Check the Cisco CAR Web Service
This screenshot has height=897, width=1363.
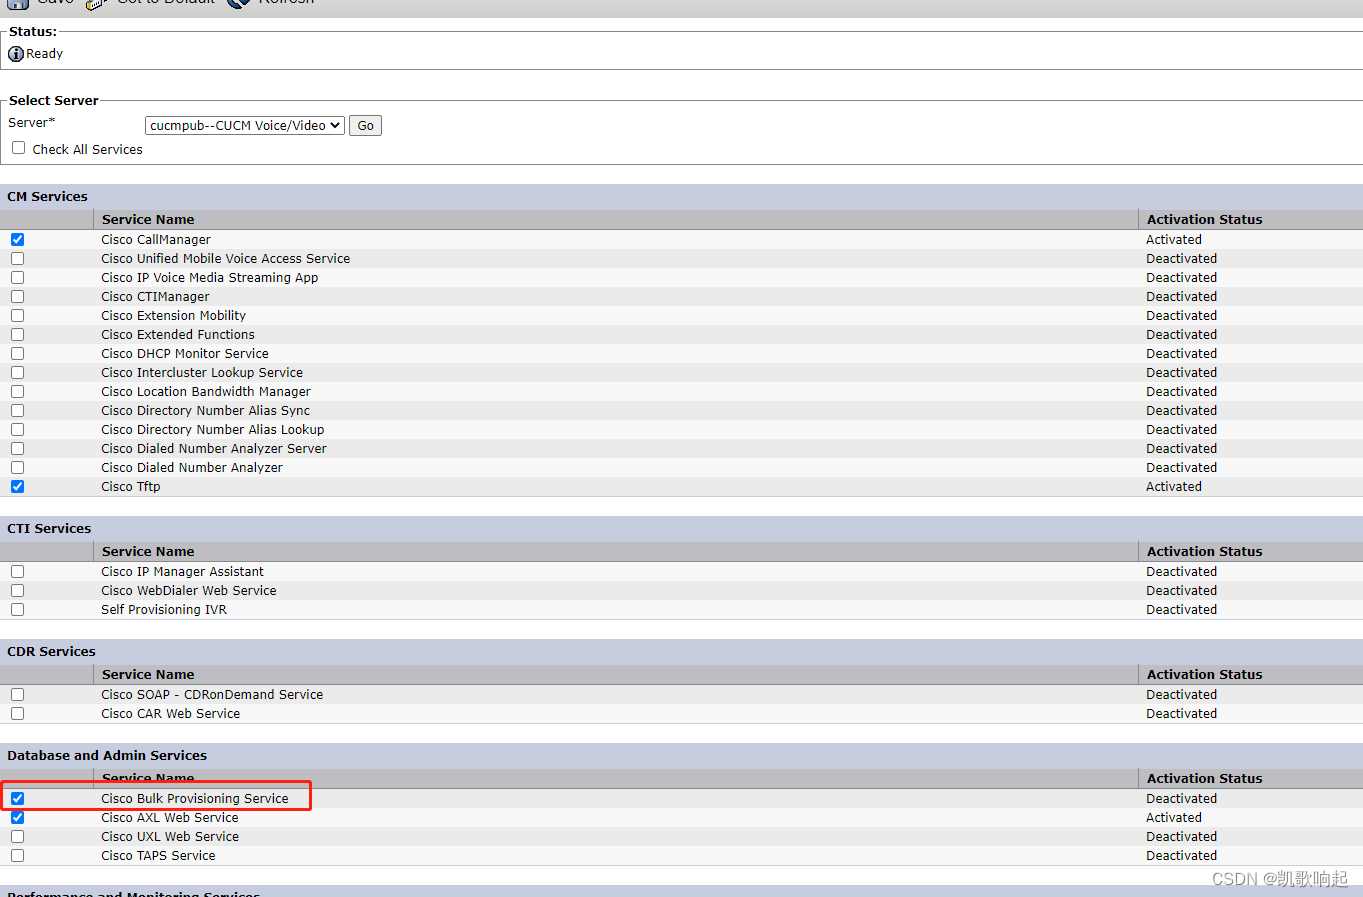click(17, 713)
